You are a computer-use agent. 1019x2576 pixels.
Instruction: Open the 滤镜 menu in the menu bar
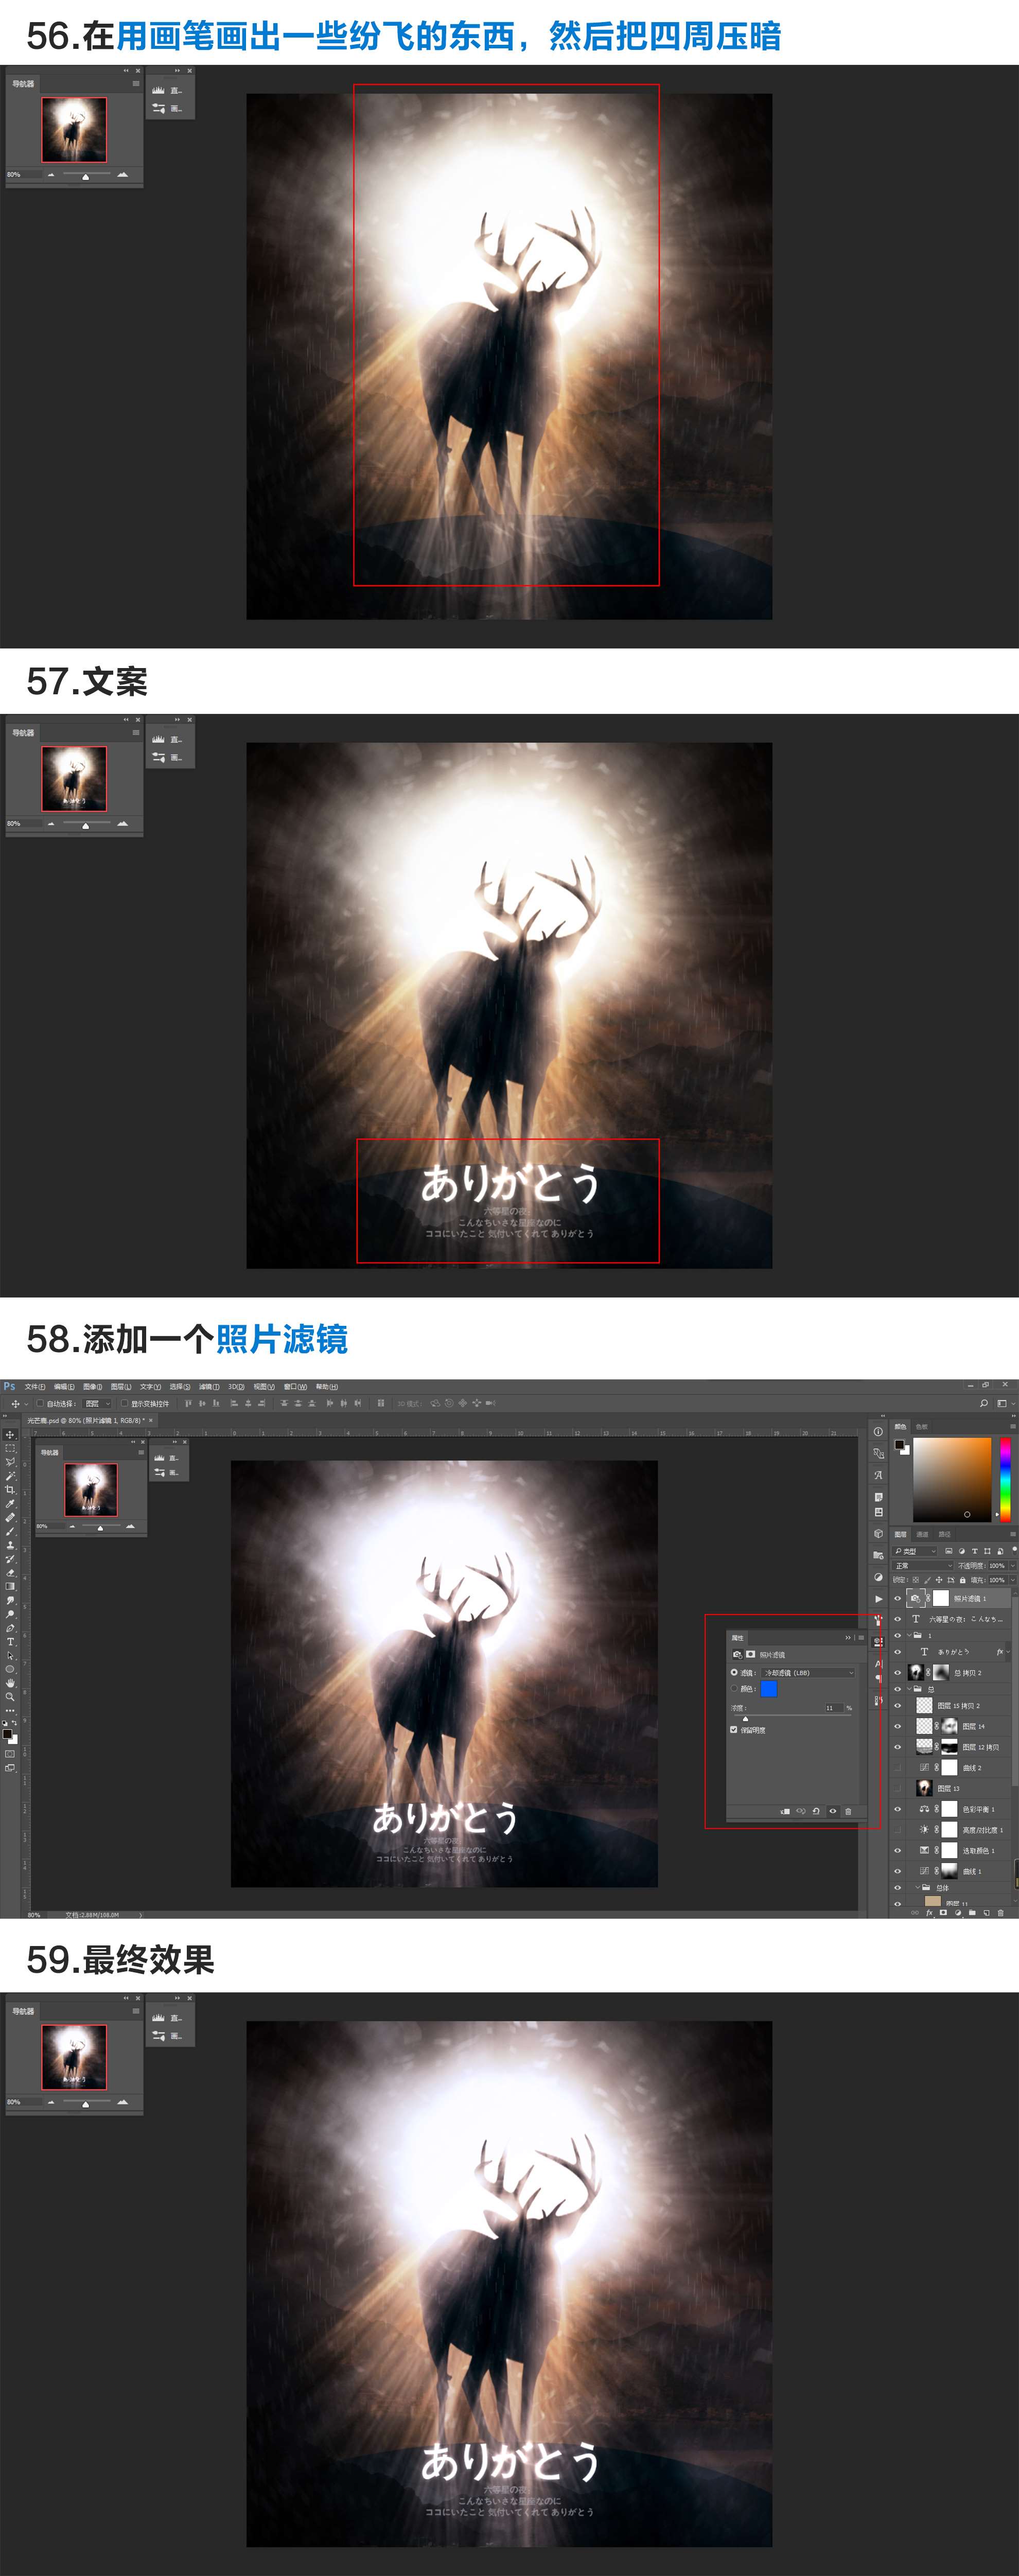point(209,1387)
